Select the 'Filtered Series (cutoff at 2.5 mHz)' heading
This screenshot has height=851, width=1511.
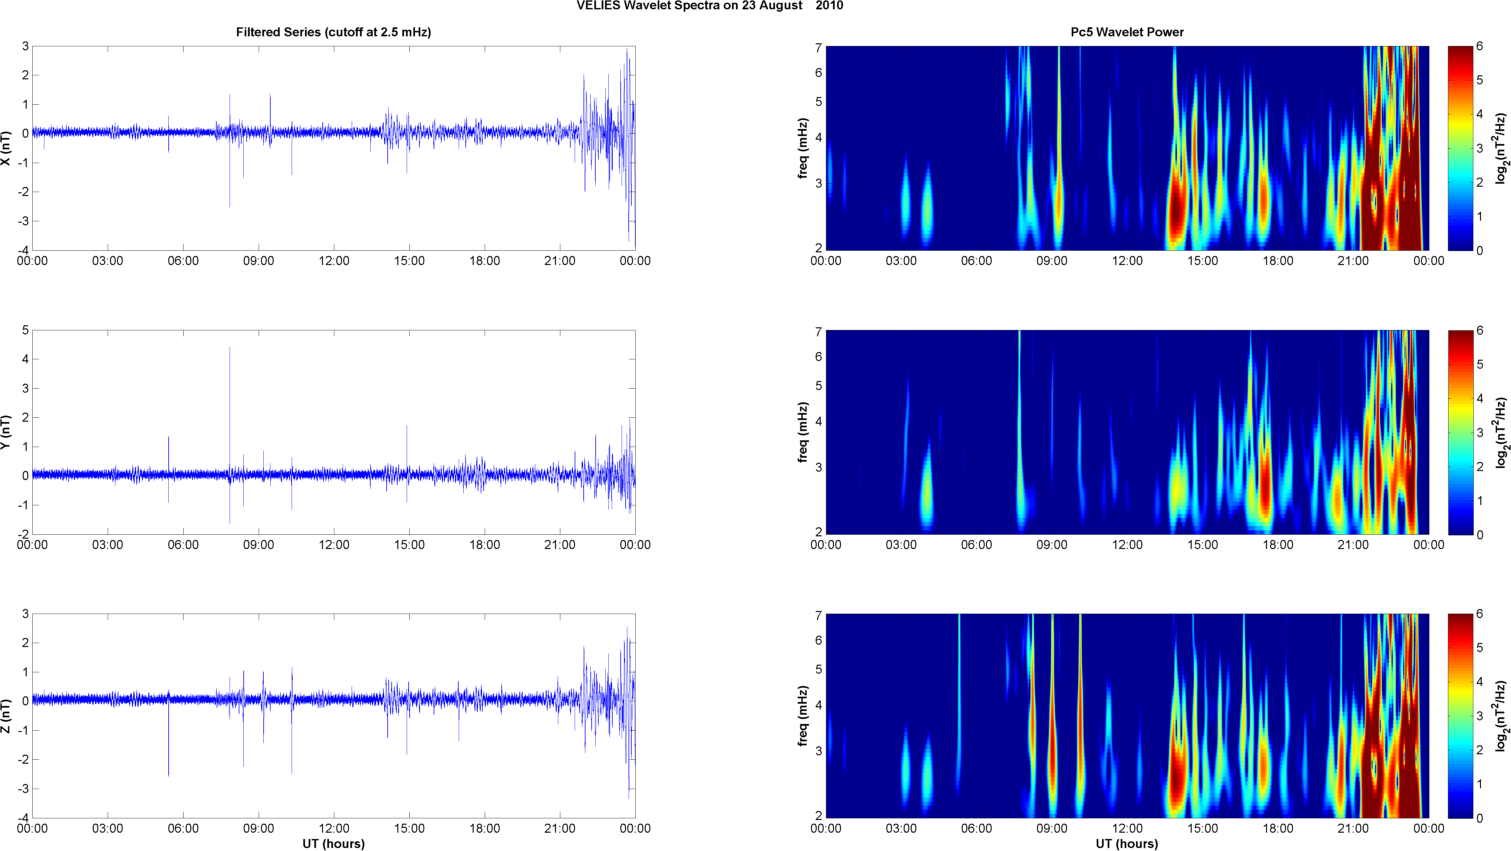[333, 32]
